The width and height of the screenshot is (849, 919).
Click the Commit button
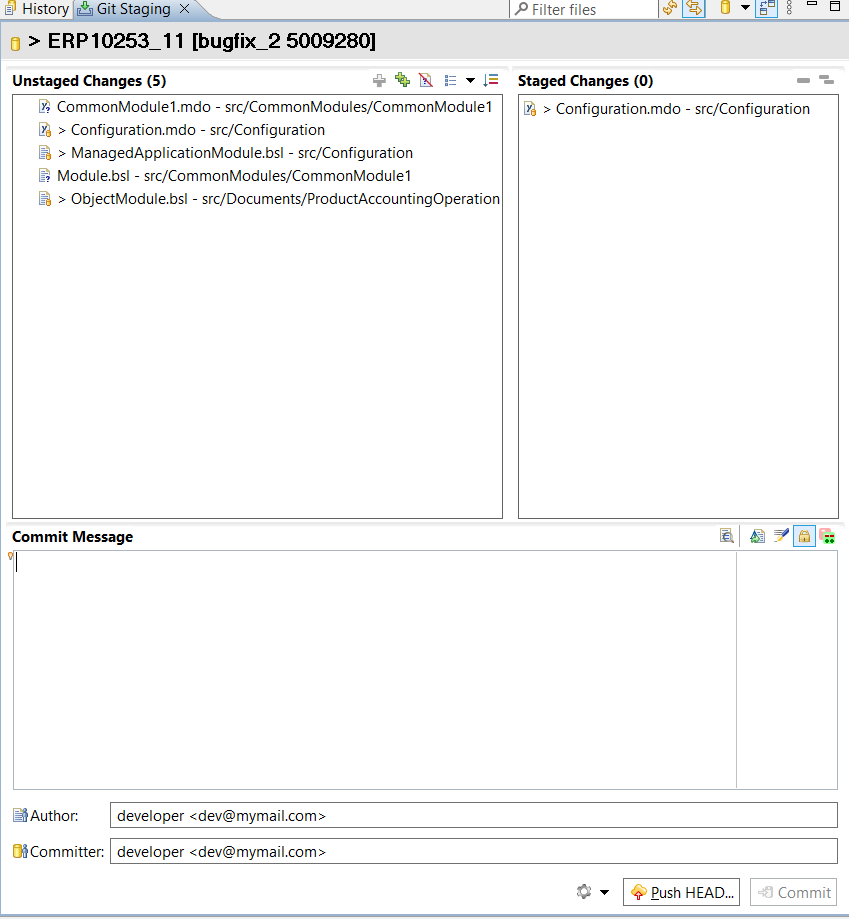pyautogui.click(x=793, y=892)
